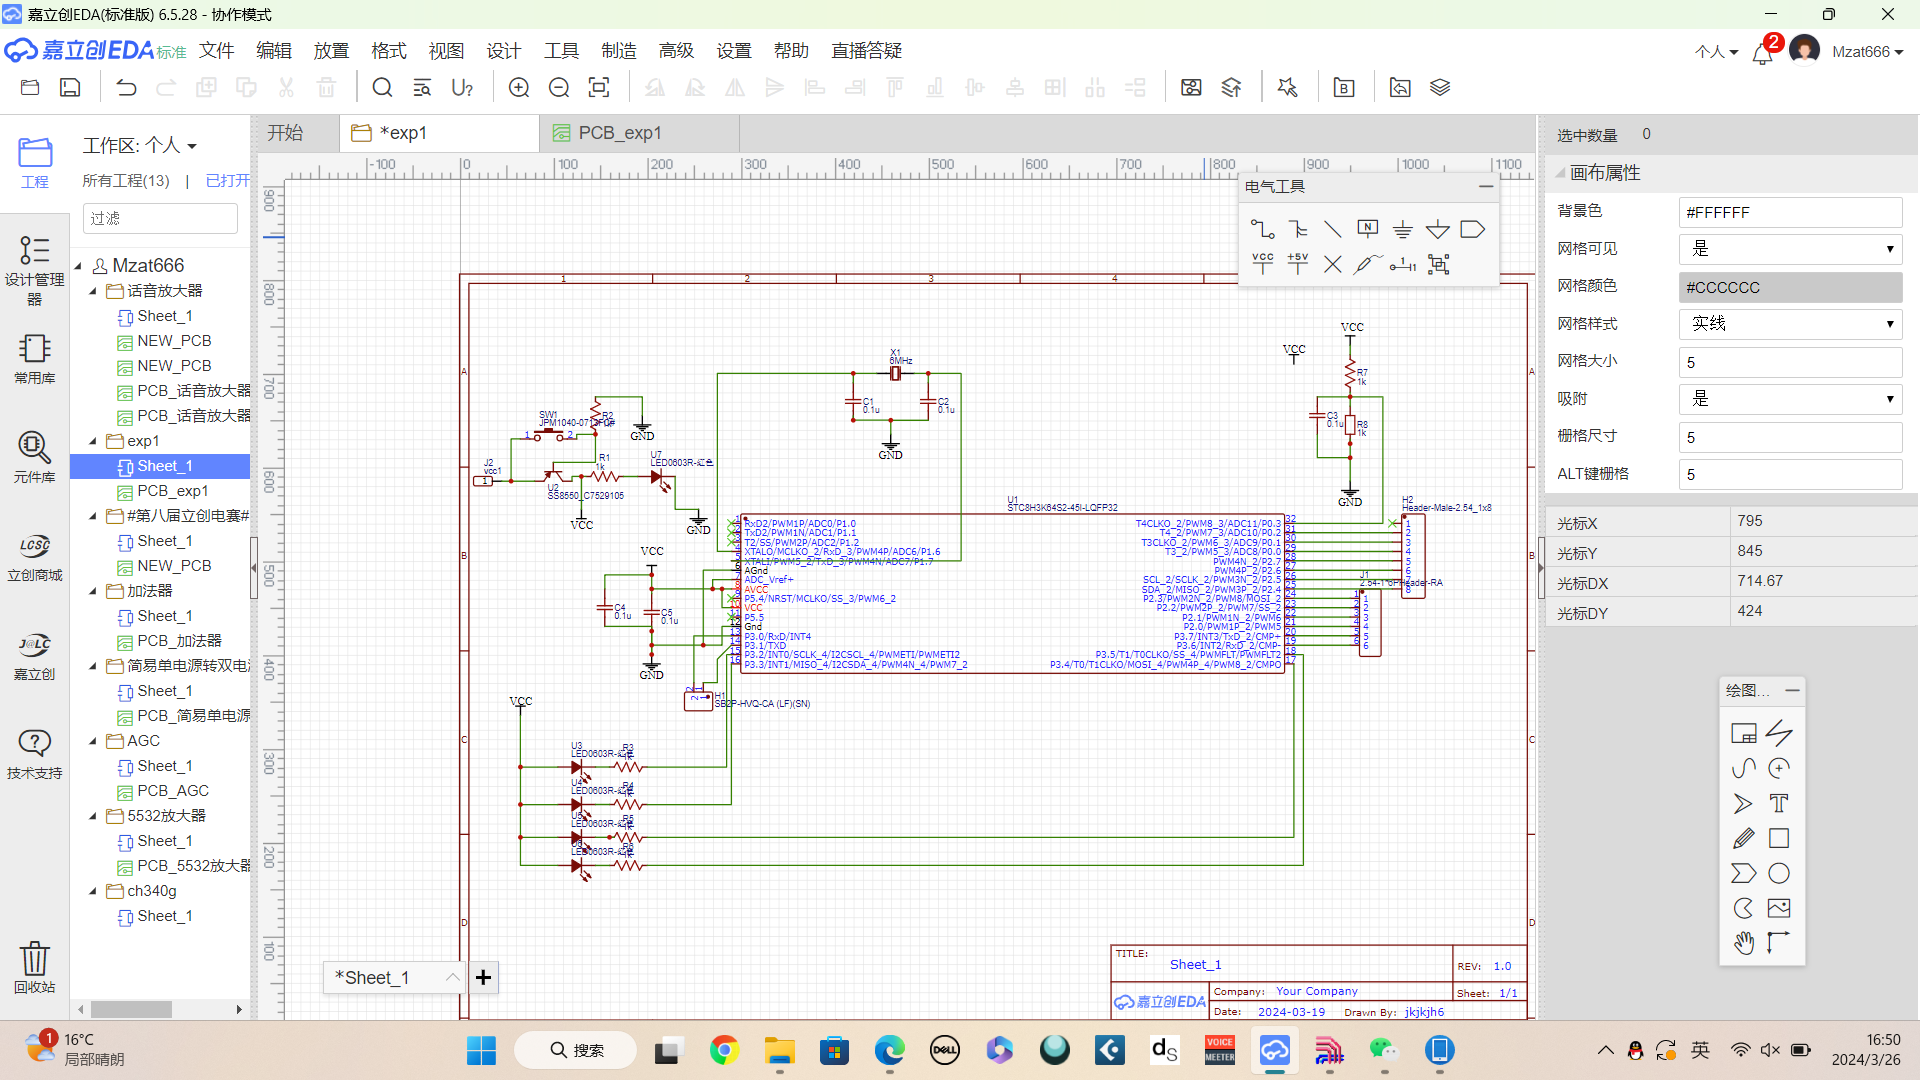This screenshot has height=1080, width=1920.
Task: Select the Ellipse drawing tool
Action: (1779, 873)
